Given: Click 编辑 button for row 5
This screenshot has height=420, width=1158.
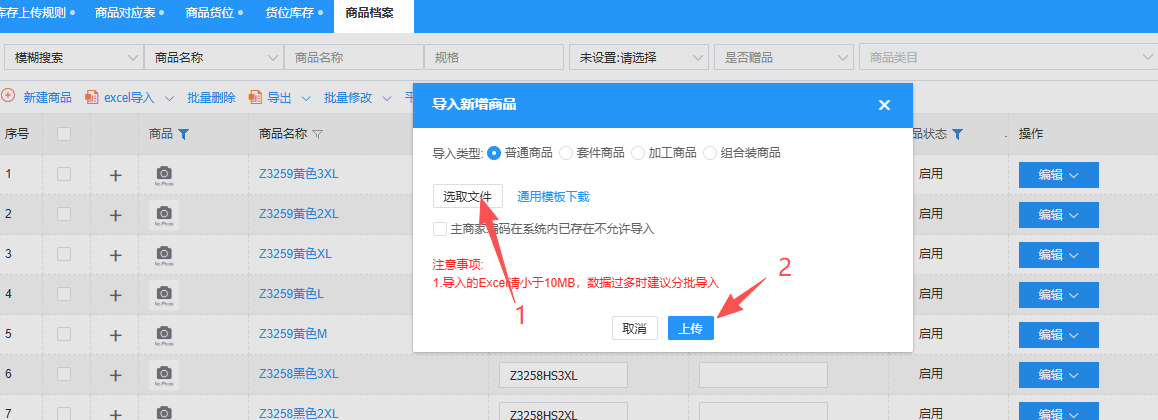Looking at the screenshot, I should click(x=1059, y=335).
